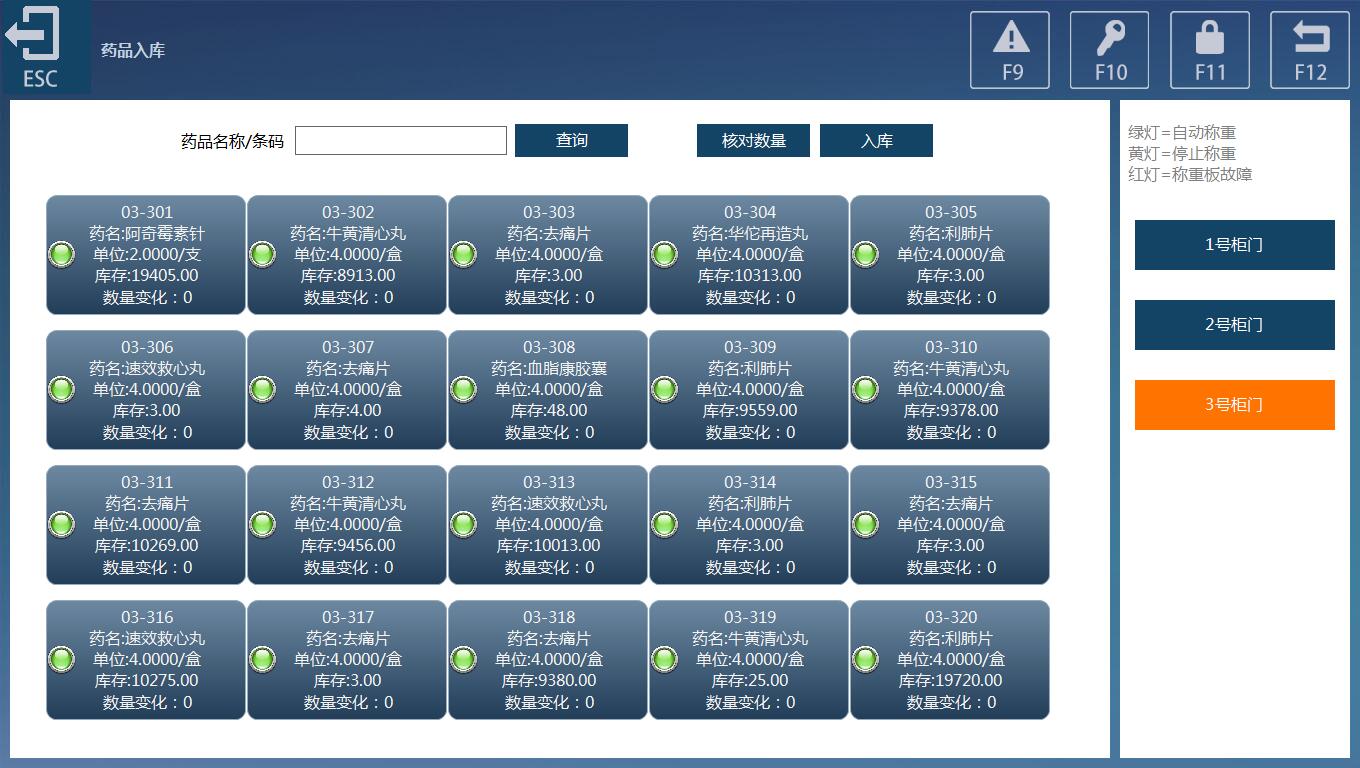The height and width of the screenshot is (768, 1360).
Task: Switch to cabinet door 1 (1号柜门)
Action: (x=1234, y=245)
